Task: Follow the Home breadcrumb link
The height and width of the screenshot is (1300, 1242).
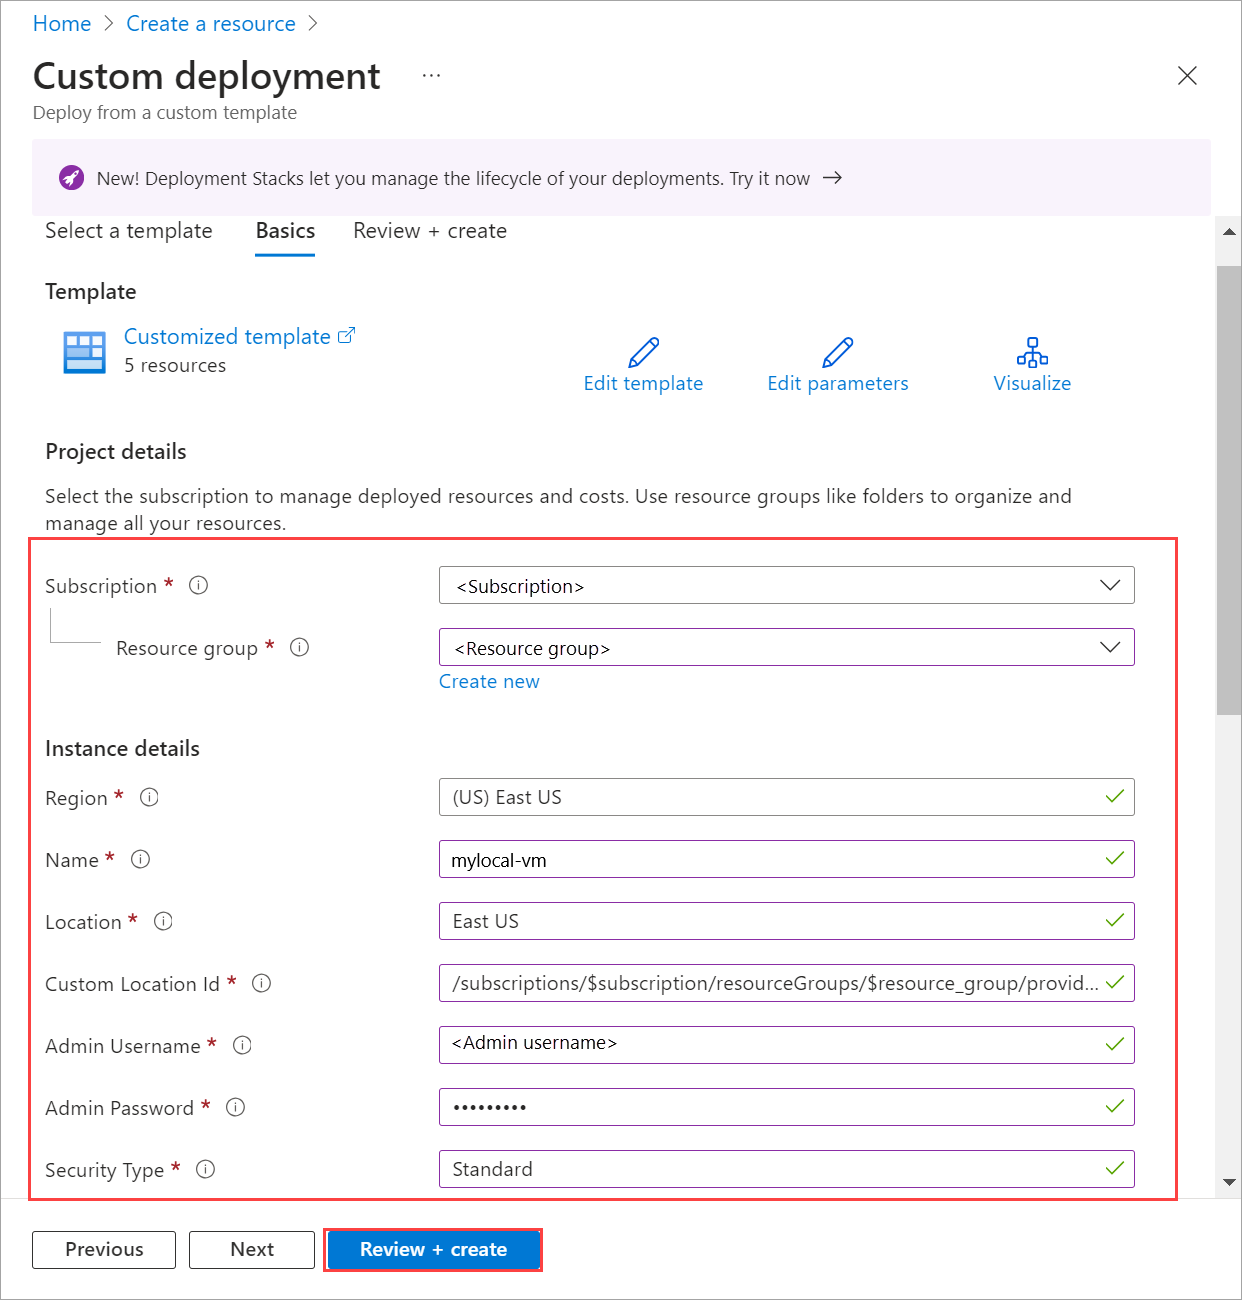Action: pyautogui.click(x=61, y=22)
